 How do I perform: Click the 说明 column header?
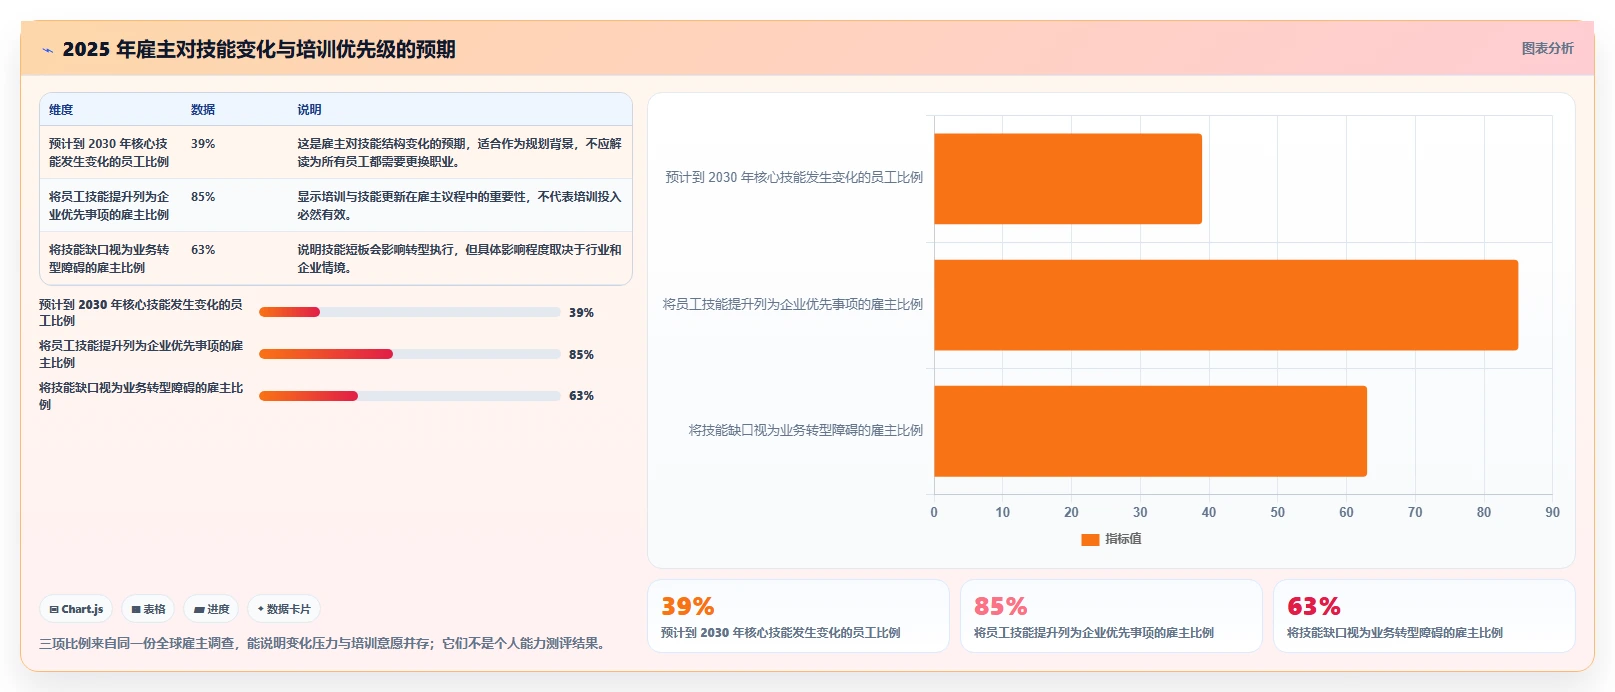click(309, 110)
